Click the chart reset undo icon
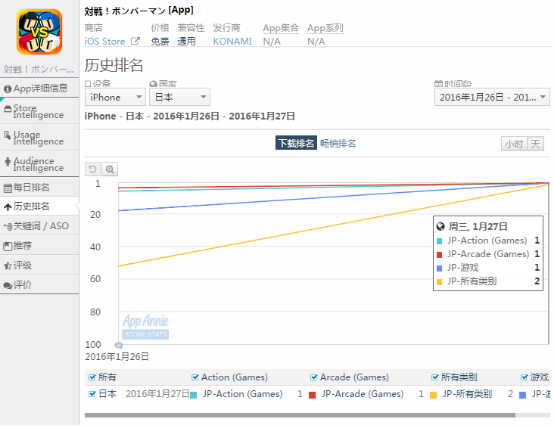Screen dimensions: 554x426 [93, 169]
